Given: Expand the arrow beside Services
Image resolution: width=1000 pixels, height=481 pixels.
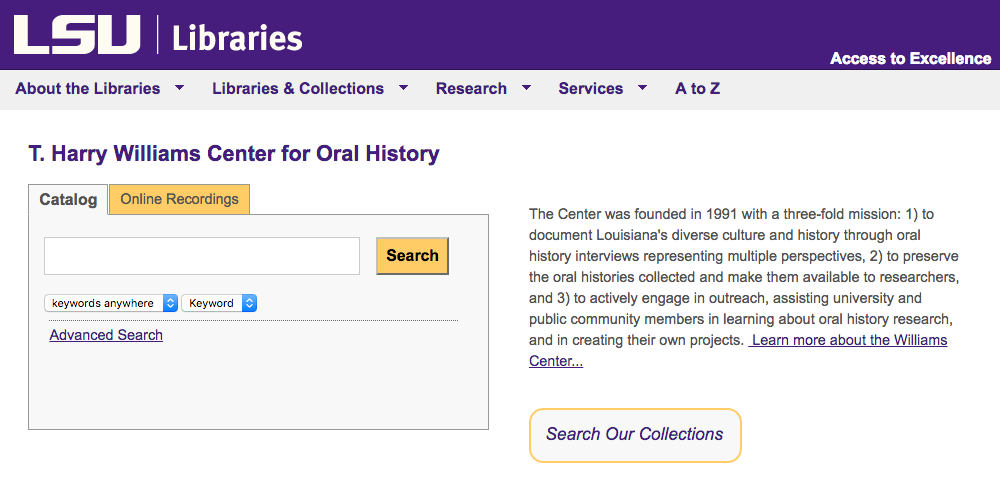Looking at the screenshot, I should [x=642, y=87].
